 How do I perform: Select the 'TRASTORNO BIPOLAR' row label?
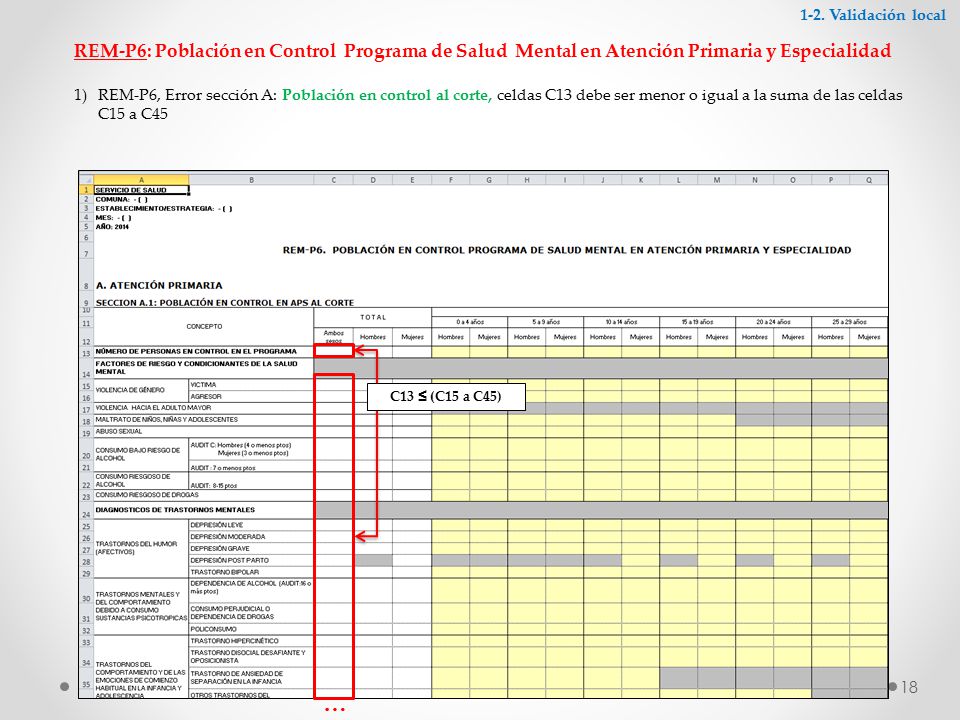251,572
